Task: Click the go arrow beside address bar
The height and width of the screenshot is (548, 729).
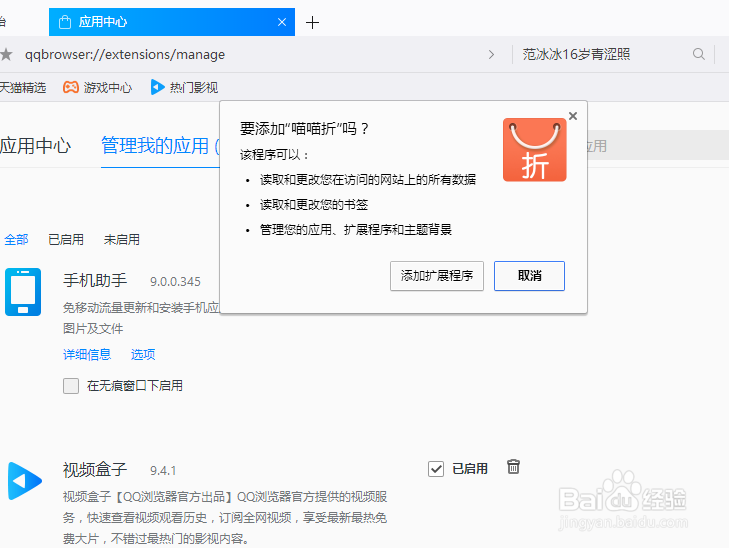Action: 491,55
